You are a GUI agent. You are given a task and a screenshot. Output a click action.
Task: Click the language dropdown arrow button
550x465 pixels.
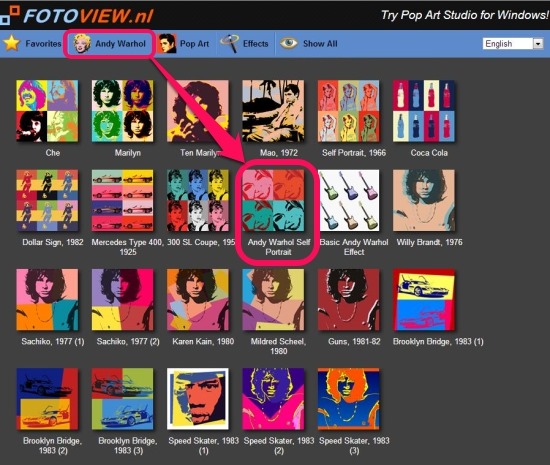tap(538, 43)
